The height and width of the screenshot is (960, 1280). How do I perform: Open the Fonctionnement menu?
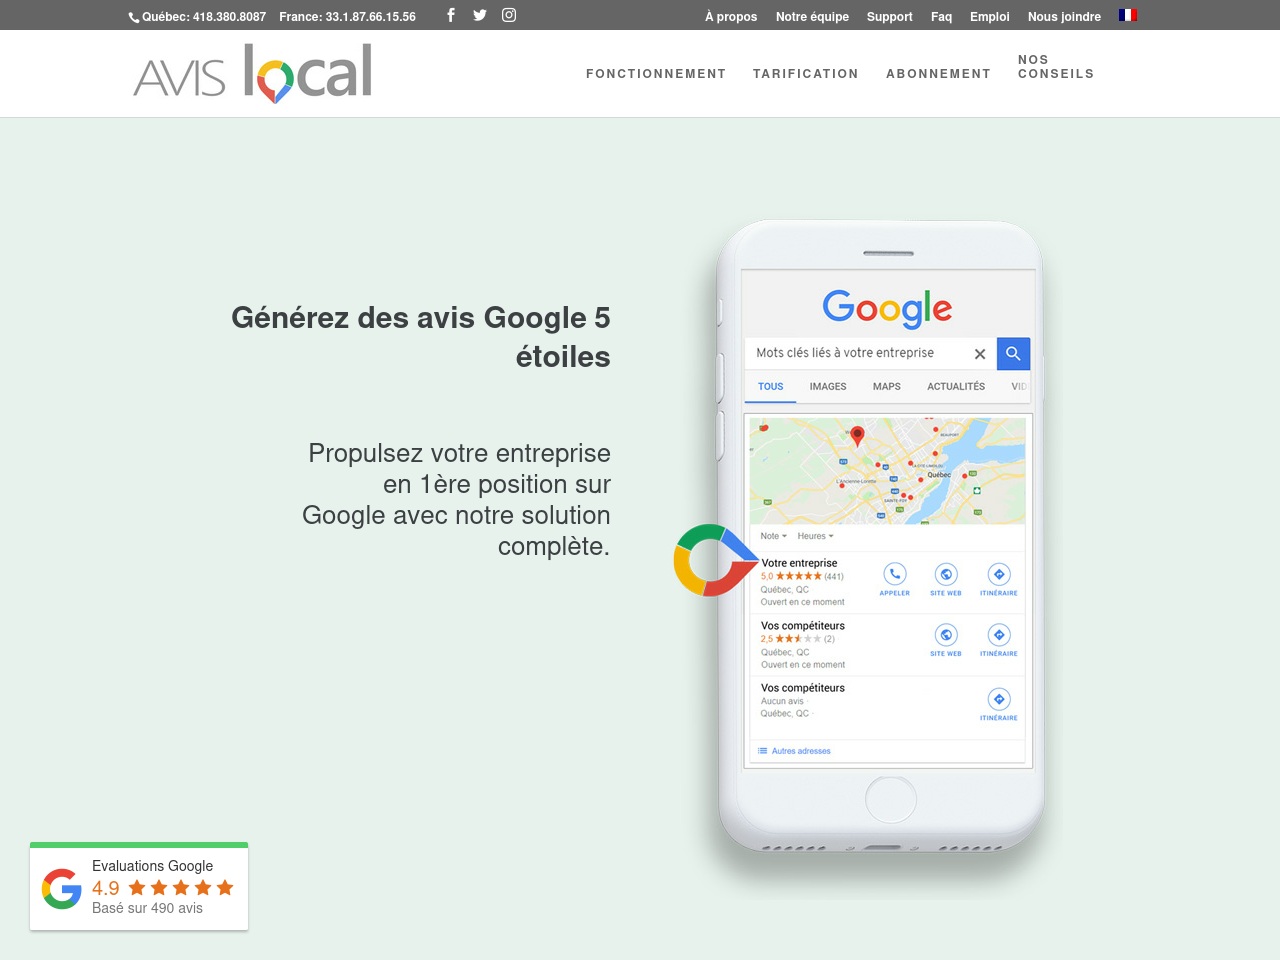(x=656, y=74)
